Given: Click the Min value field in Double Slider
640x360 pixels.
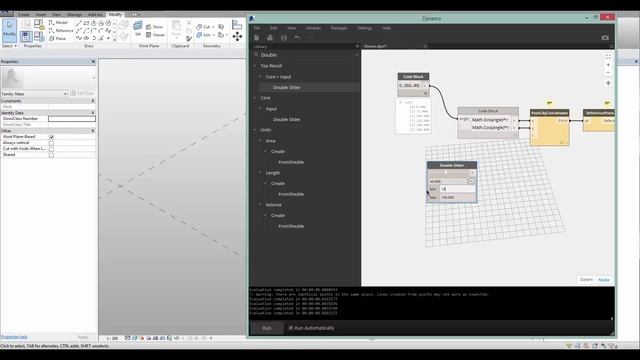Looking at the screenshot, I should tap(458, 189).
